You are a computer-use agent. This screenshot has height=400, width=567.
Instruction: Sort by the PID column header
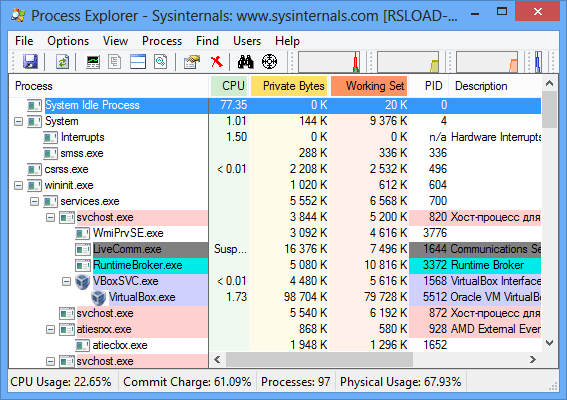(430, 86)
